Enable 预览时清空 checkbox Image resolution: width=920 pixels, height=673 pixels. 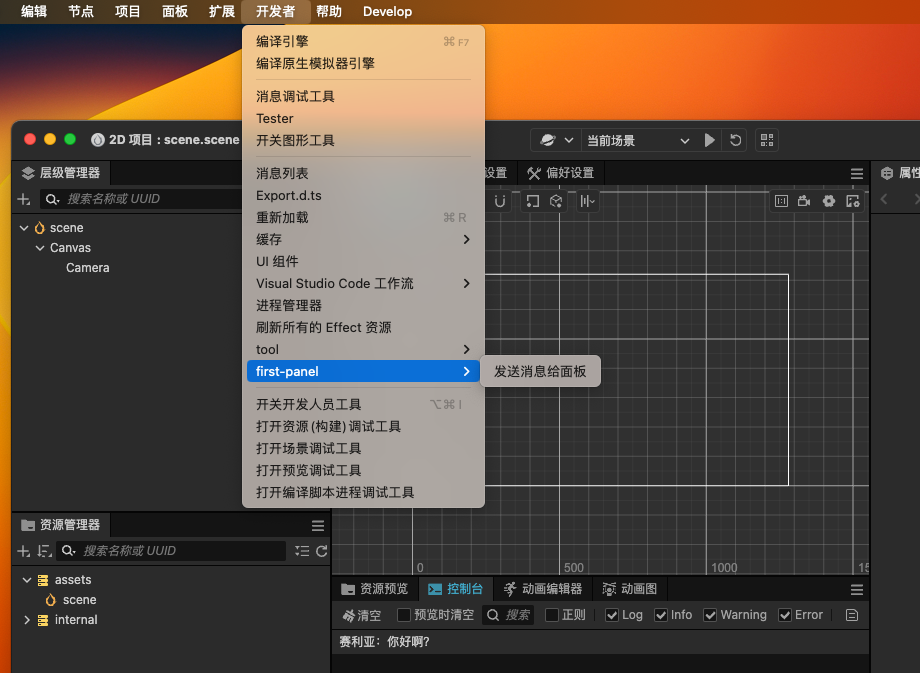click(404, 615)
